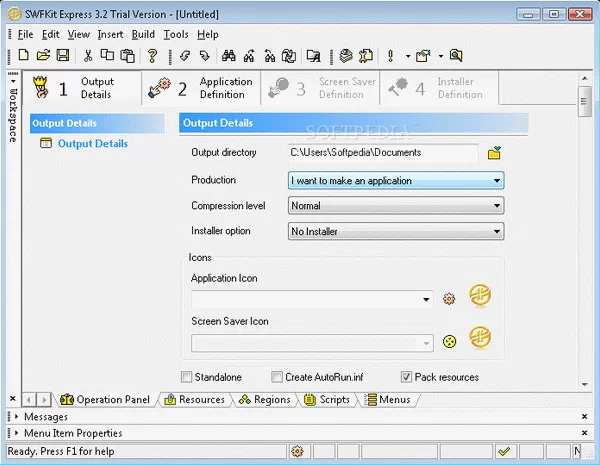Click the Application Icon preview logo
Viewport: 600px width, 465px height.
480,295
